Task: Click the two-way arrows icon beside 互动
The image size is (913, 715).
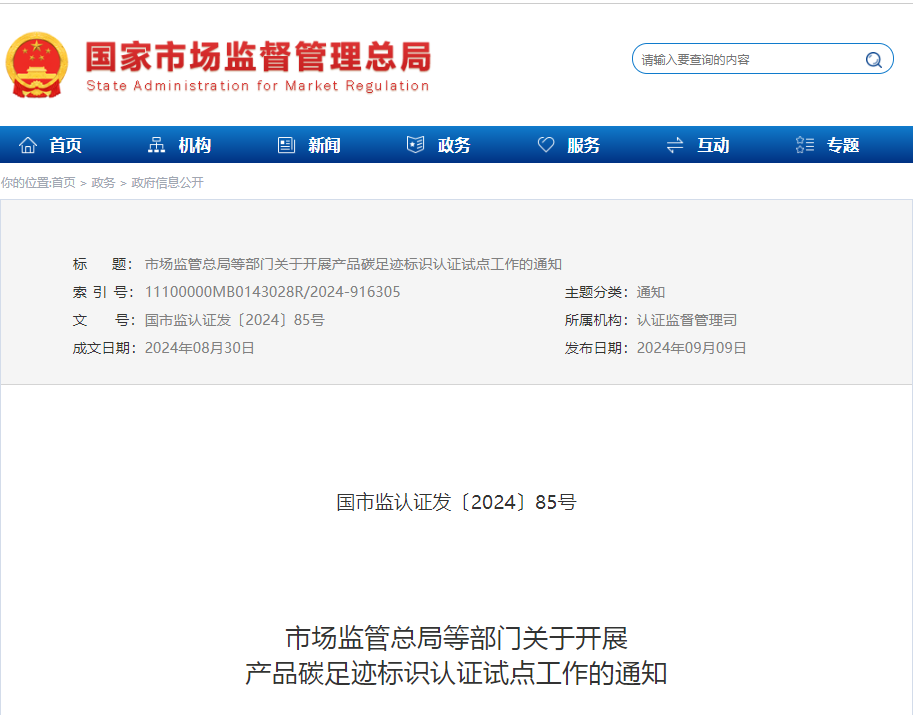Action: tap(675, 145)
